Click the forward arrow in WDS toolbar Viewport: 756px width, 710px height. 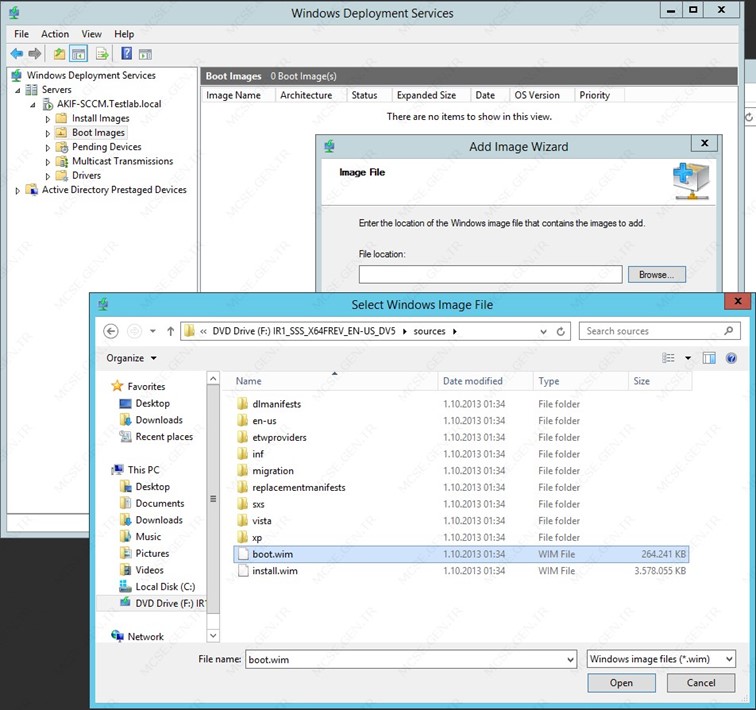(x=34, y=54)
